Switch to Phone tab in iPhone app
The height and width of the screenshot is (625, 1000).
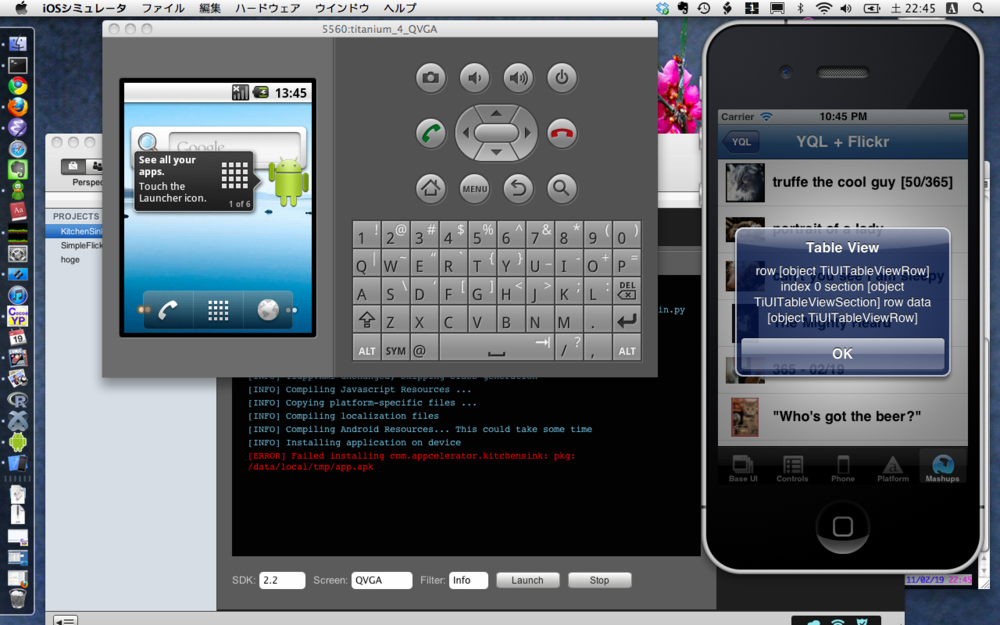tap(842, 468)
